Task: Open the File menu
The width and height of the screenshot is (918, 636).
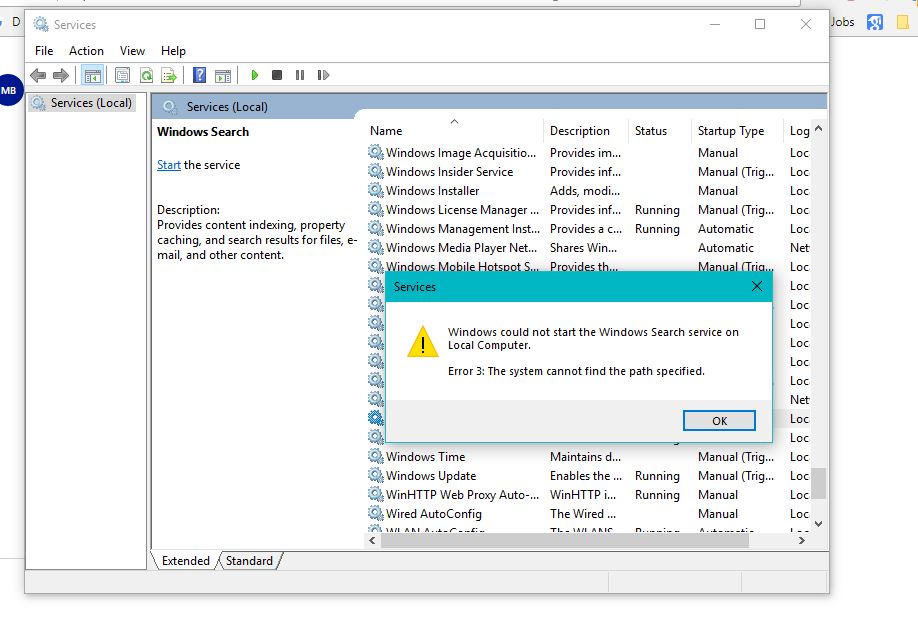Action: (x=44, y=51)
